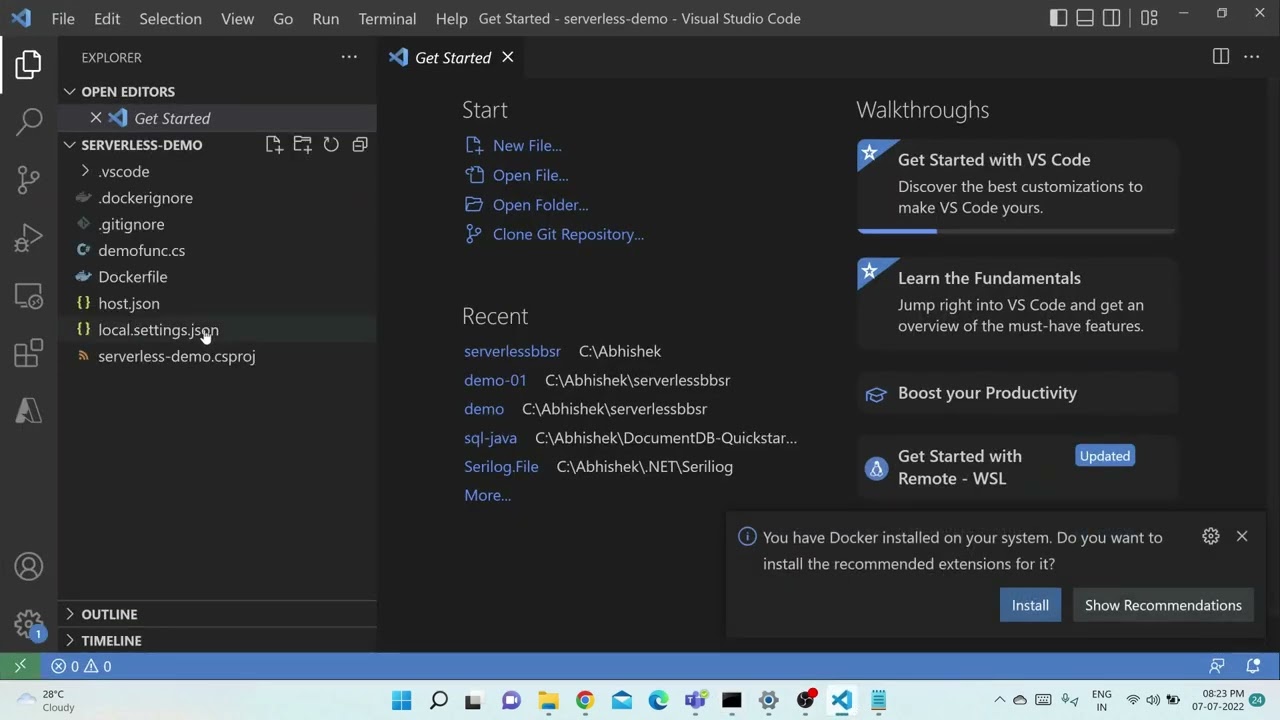Screen dimensions: 1280x720
Task: Toggle the bottom panel layout icon
Action: [x=1085, y=18]
